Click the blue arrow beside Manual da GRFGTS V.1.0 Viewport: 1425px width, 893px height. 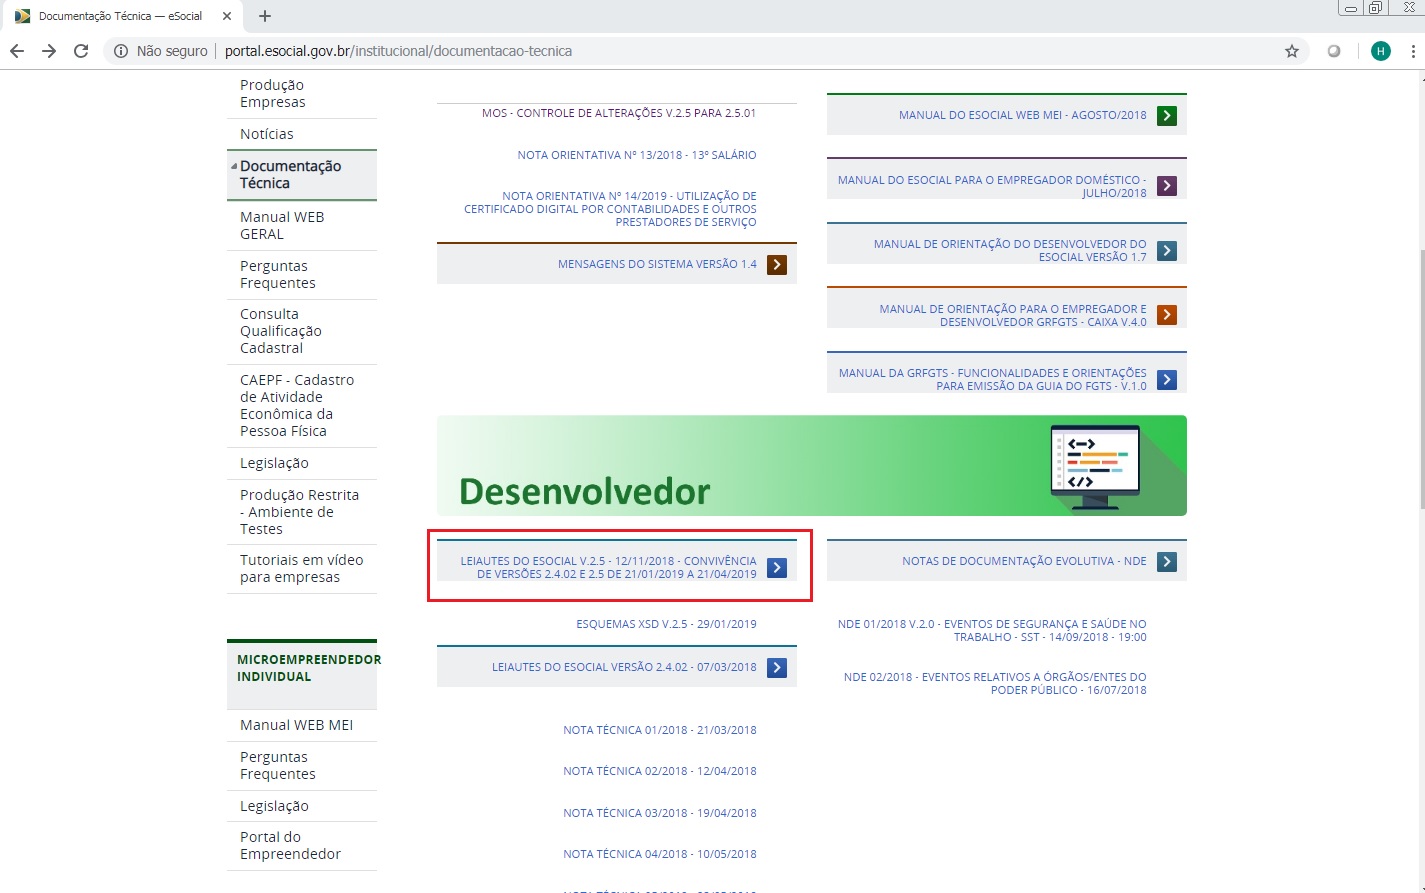[x=1167, y=380]
